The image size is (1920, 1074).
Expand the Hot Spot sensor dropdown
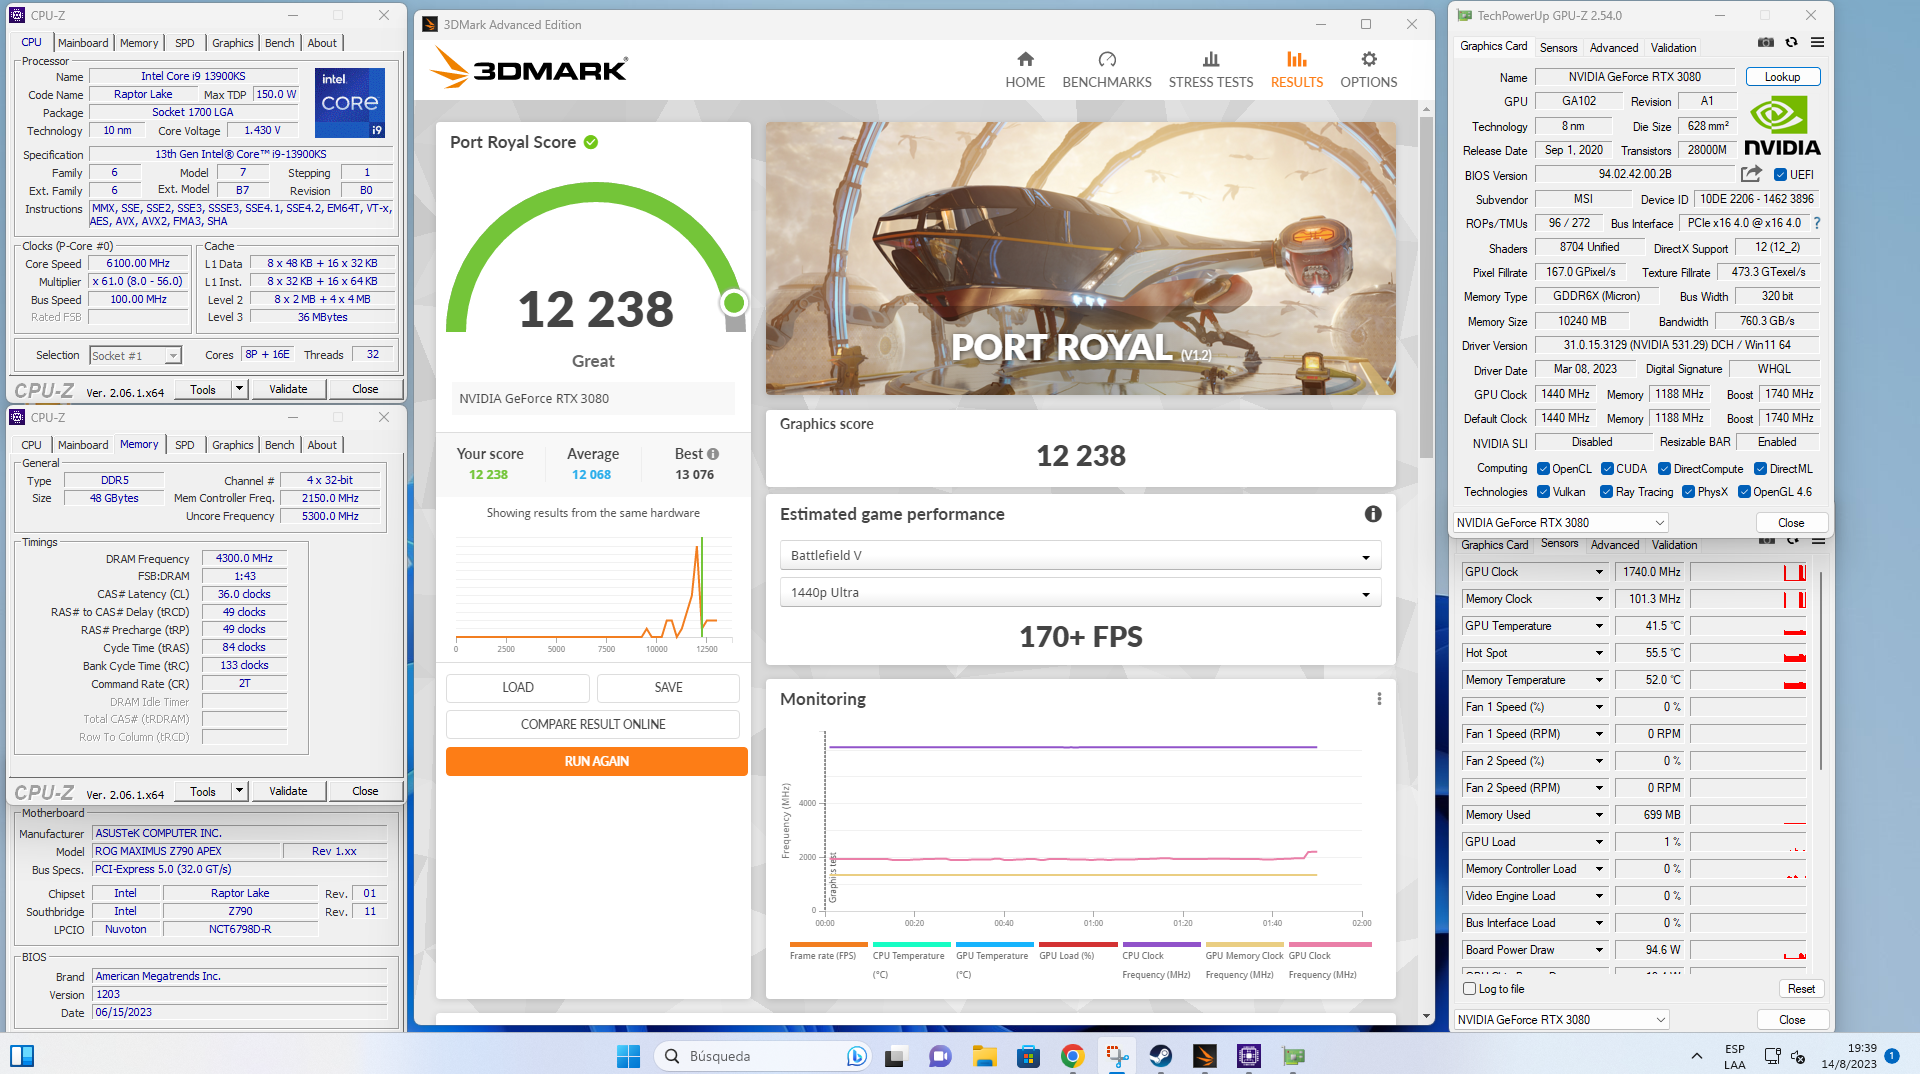[1599, 653]
